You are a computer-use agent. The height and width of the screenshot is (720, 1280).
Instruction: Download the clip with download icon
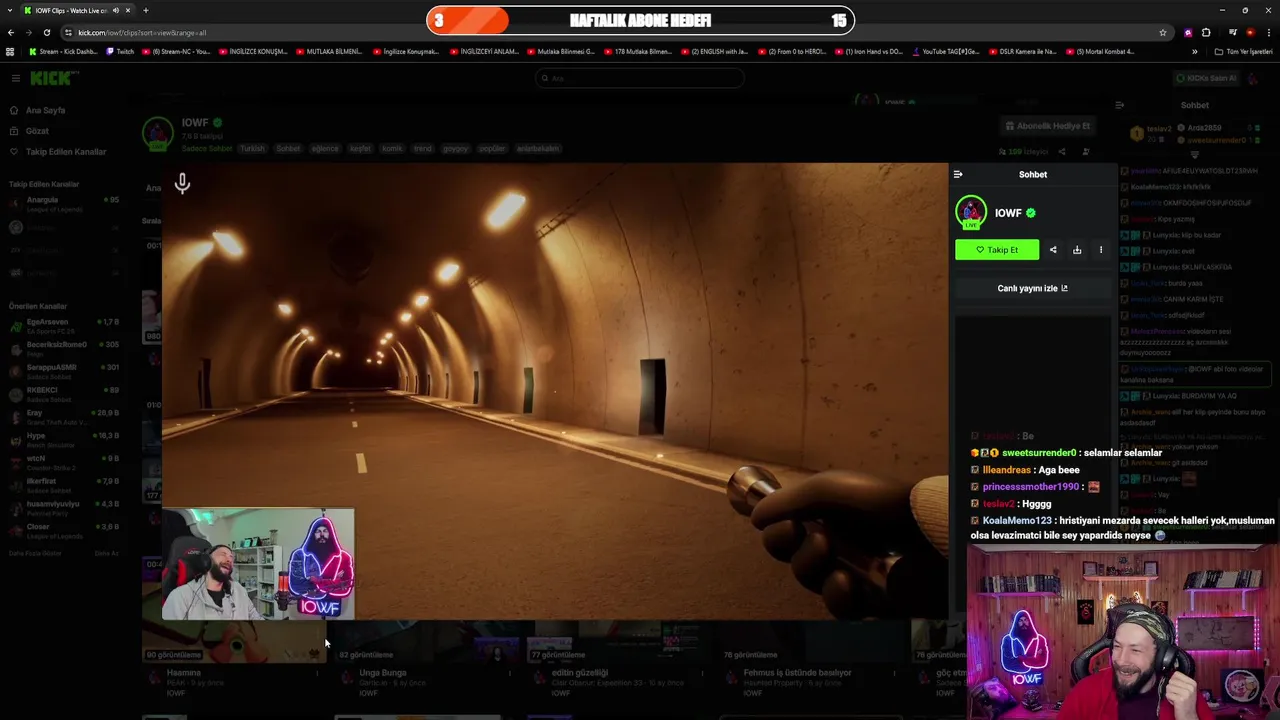pyautogui.click(x=1077, y=250)
